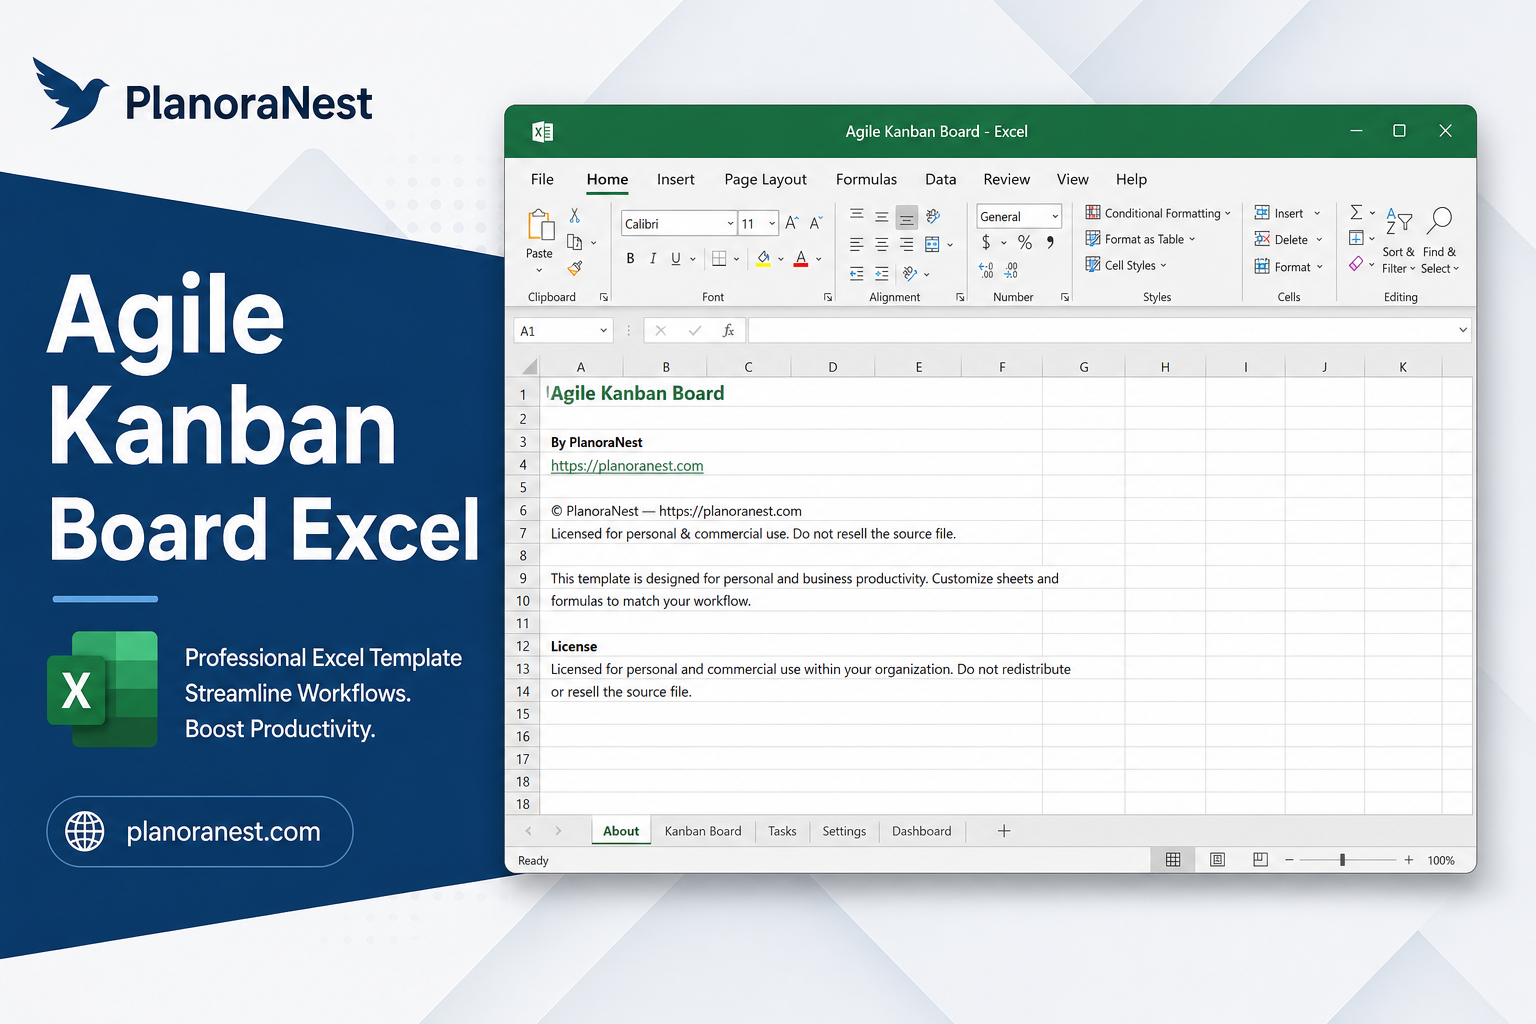Toggle underline formatting
The image size is (1536, 1024).
(x=676, y=259)
